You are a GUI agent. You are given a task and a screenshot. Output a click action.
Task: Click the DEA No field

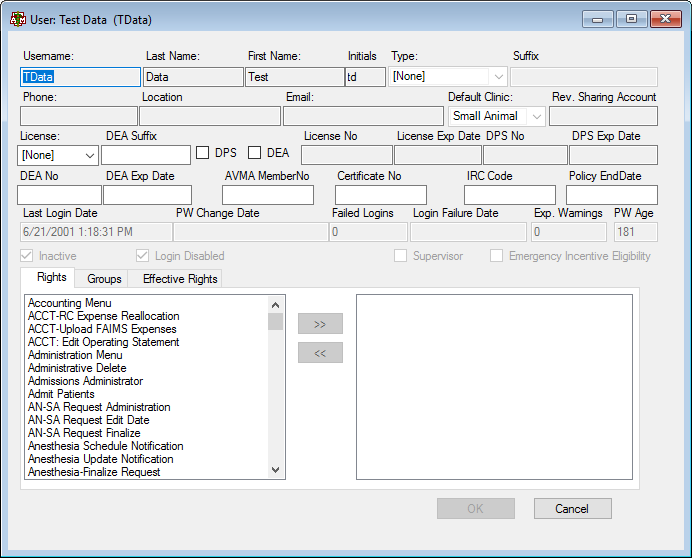59,195
